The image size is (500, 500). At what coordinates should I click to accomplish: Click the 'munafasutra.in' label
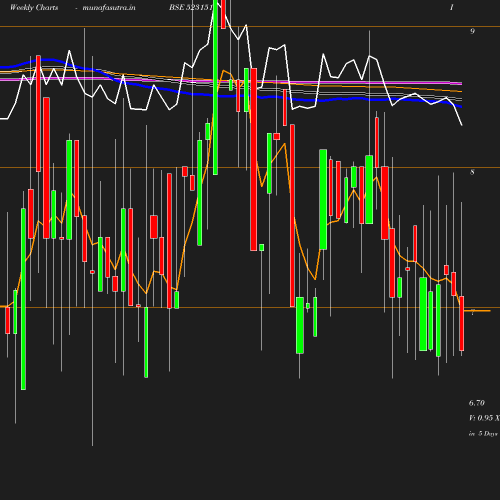(109, 7)
